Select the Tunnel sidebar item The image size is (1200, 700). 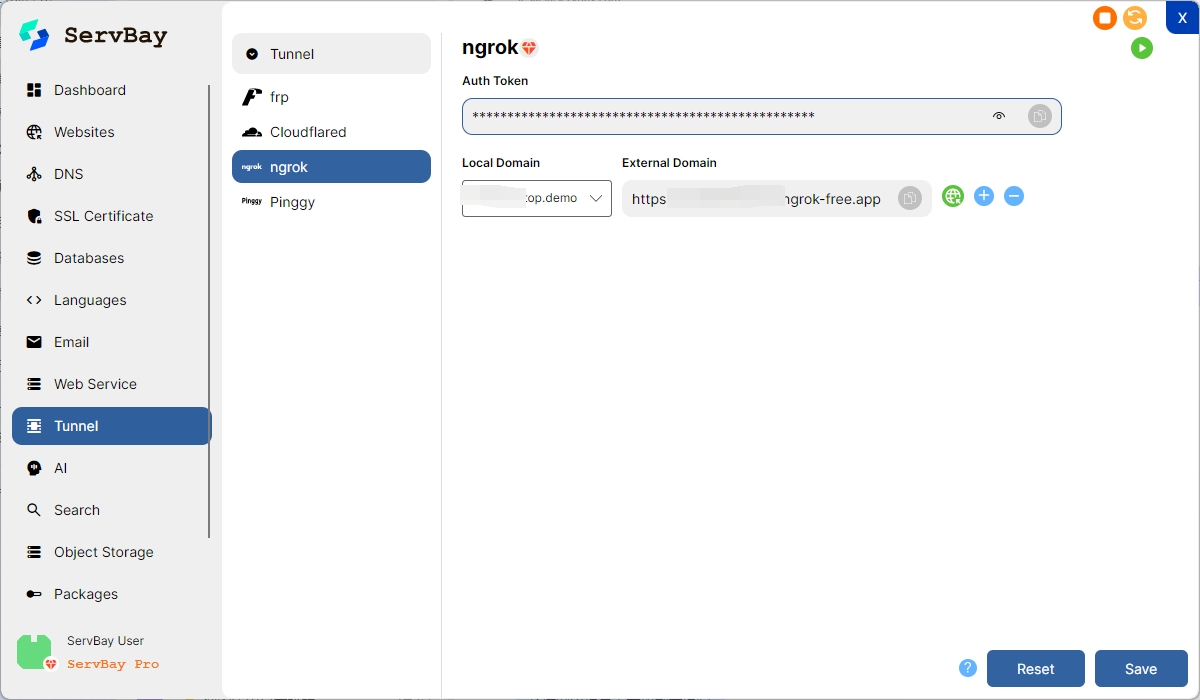111,426
